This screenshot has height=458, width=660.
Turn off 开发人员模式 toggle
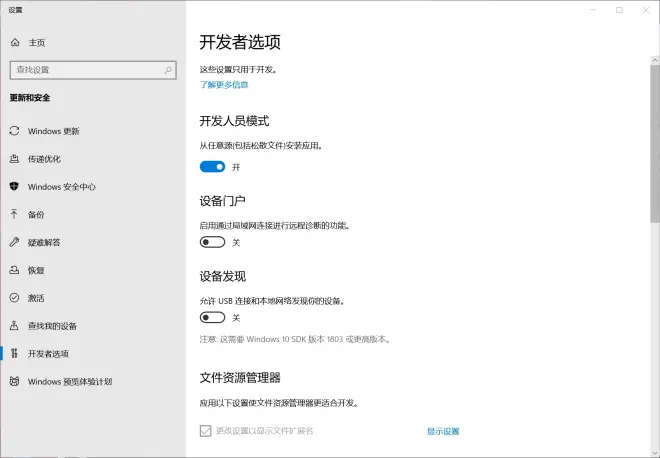click(x=213, y=167)
